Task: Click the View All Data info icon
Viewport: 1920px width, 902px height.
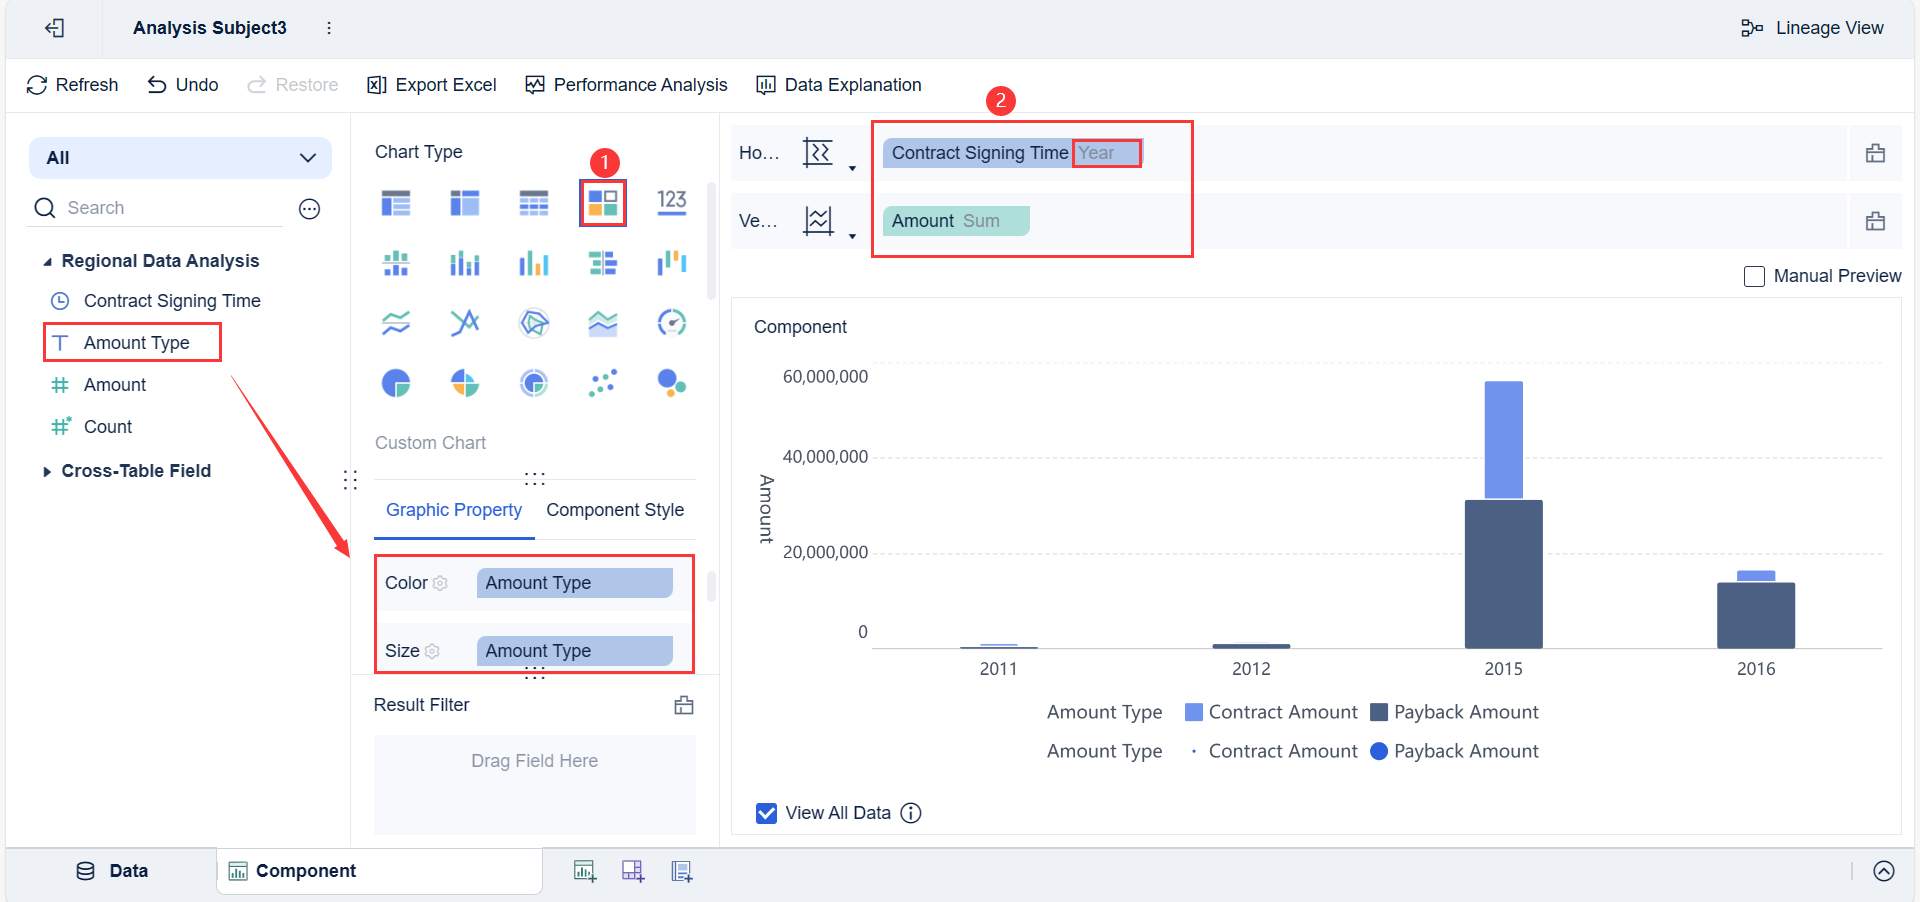Action: pyautogui.click(x=911, y=813)
